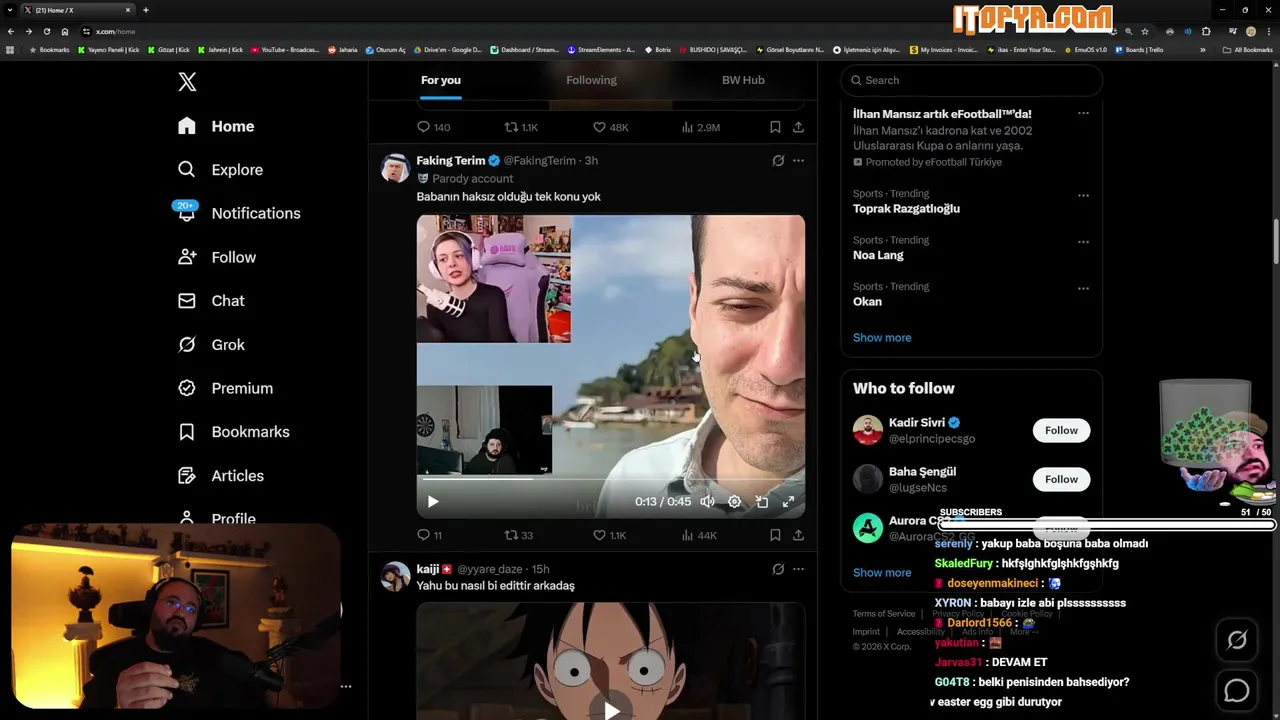Open the floating chat messages button

[x=1237, y=691]
